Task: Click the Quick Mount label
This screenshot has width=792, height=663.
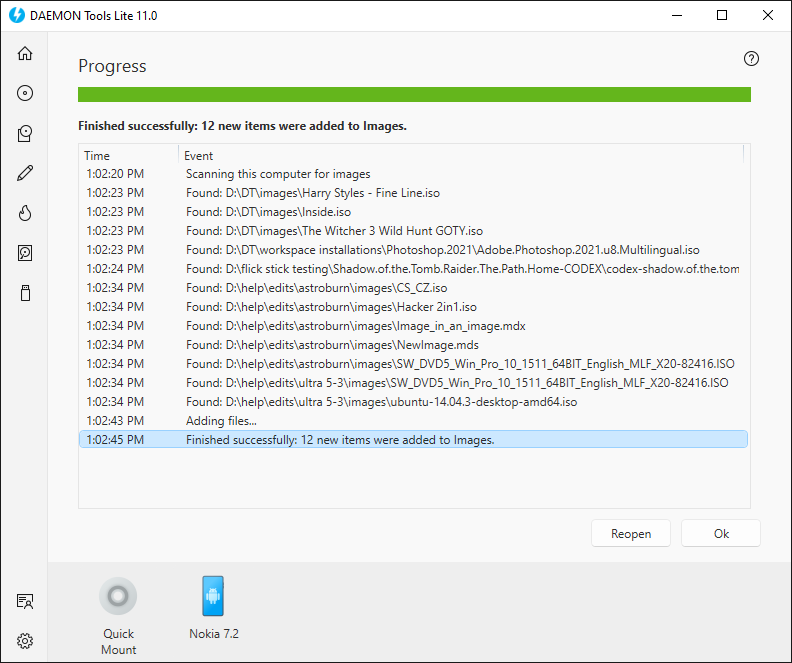Action: [x=118, y=641]
